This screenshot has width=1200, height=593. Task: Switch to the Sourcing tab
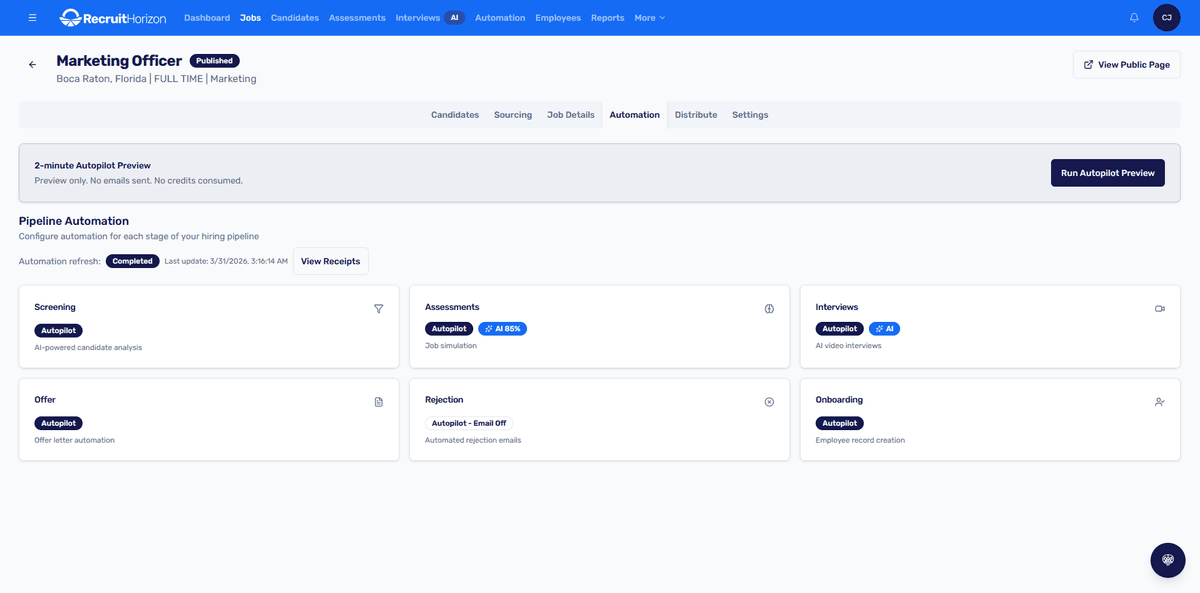click(x=512, y=114)
